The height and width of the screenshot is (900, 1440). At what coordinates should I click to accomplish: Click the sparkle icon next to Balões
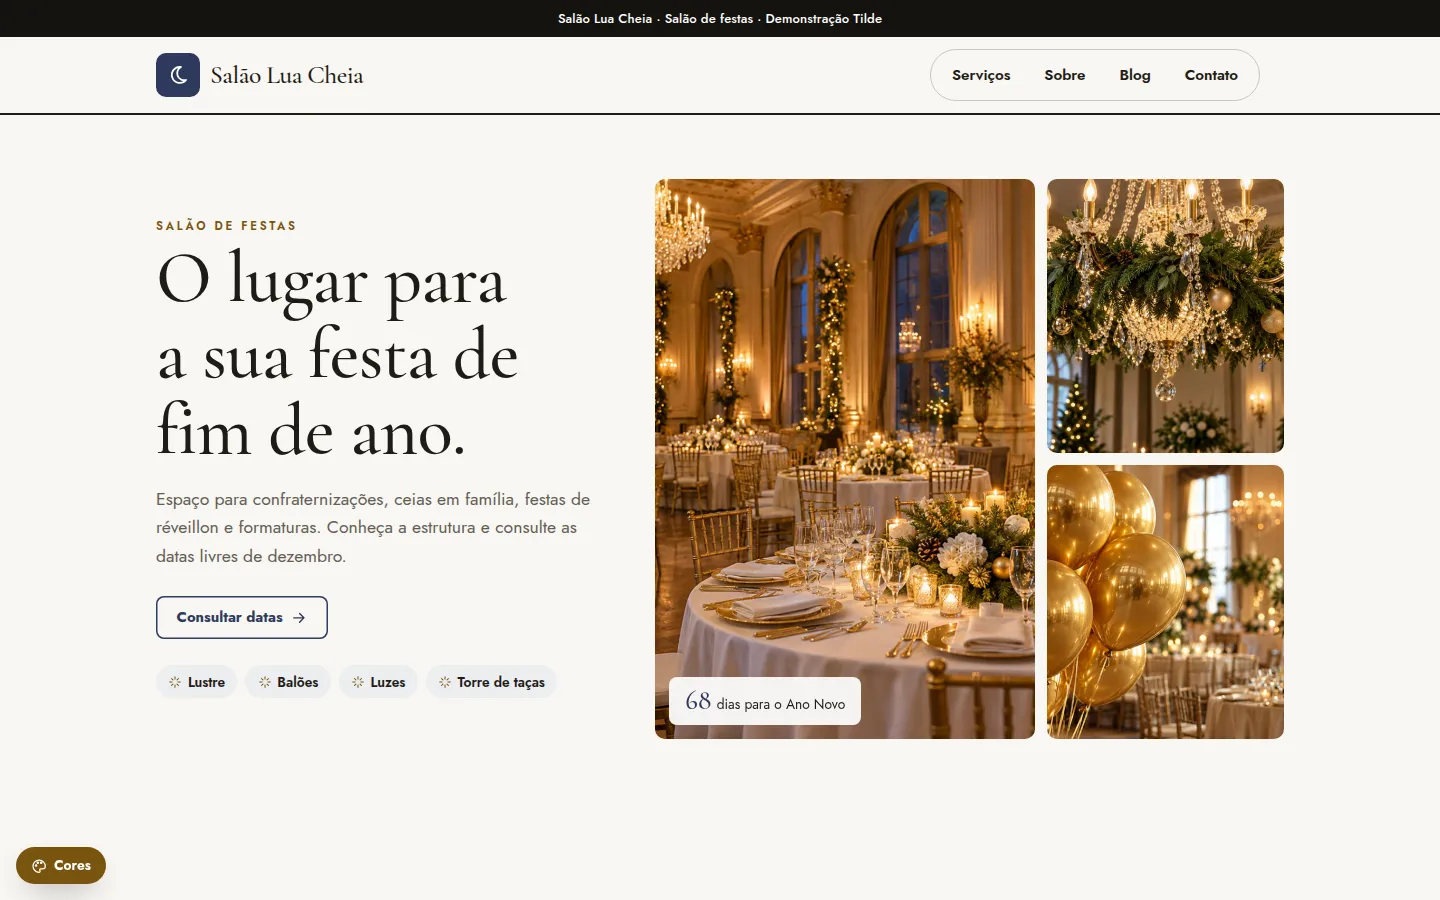[x=265, y=682]
